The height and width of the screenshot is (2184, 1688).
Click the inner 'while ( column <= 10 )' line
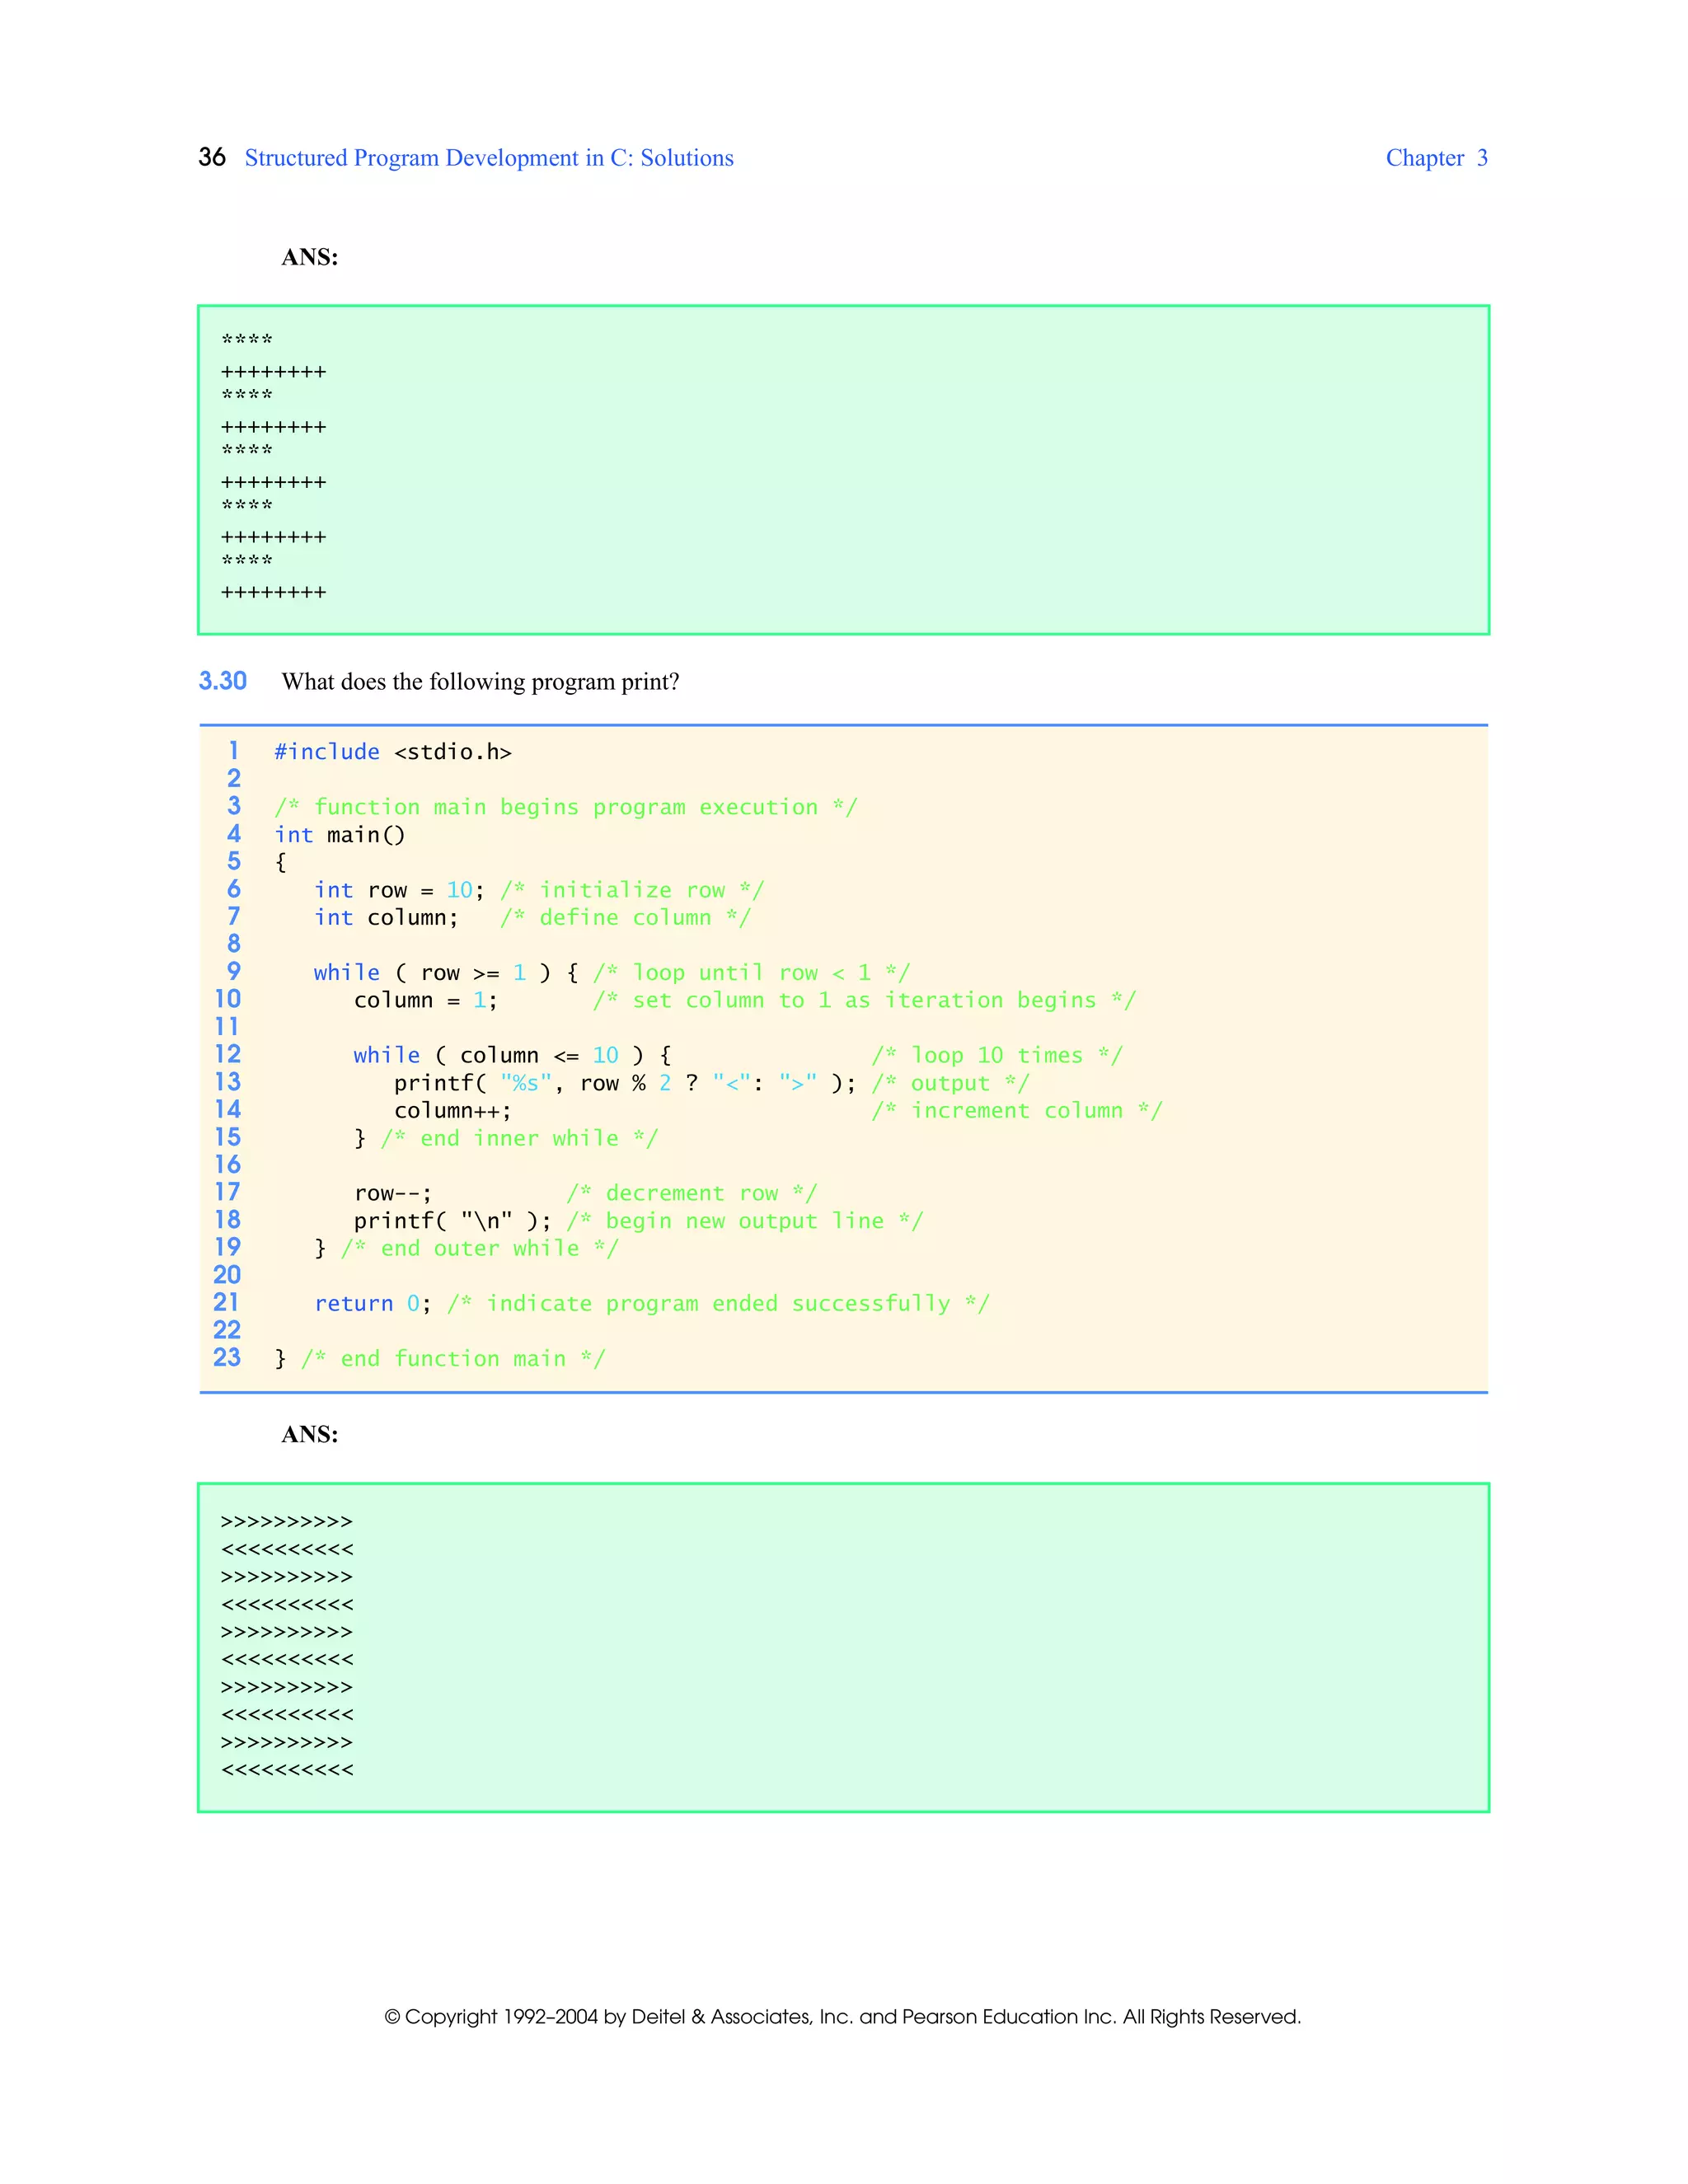tap(511, 1056)
